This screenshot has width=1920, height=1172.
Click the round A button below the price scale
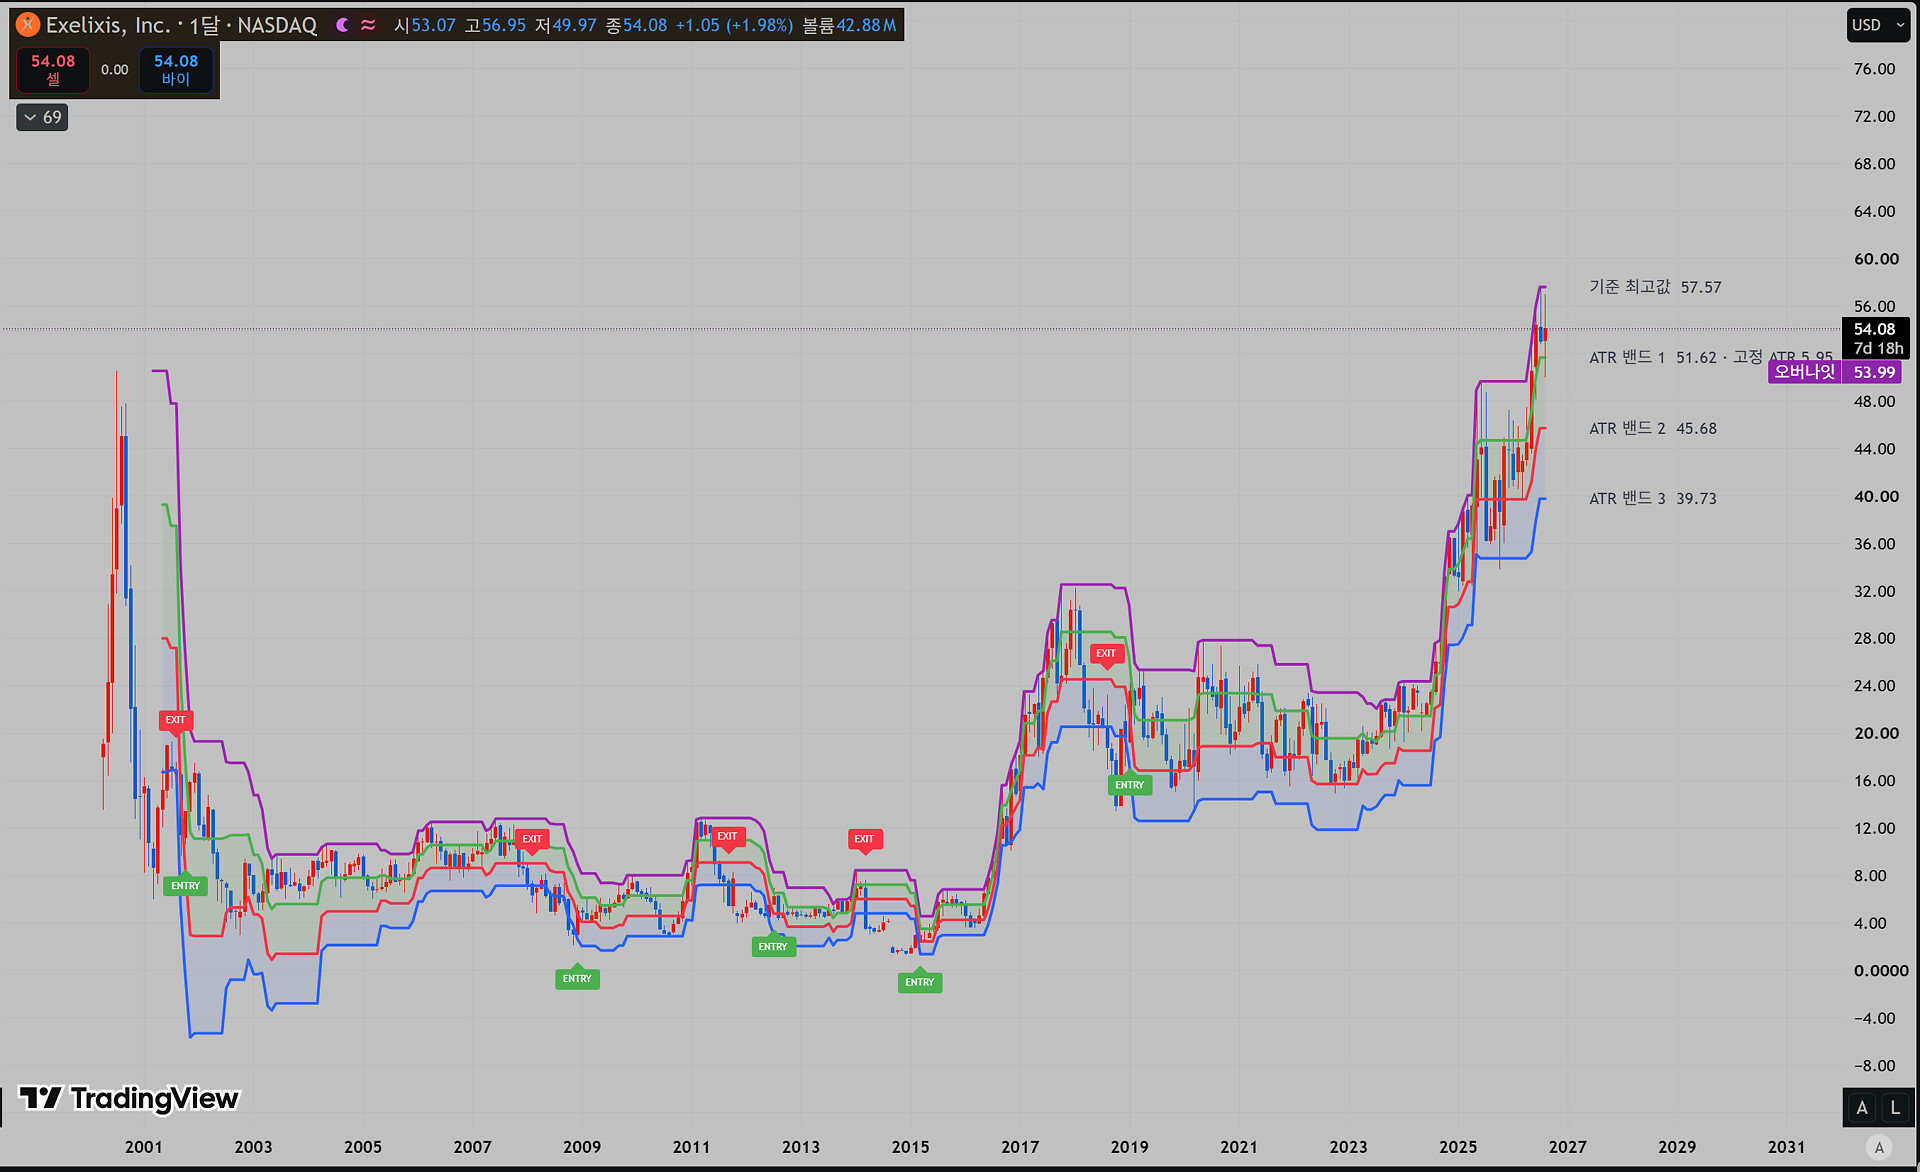[x=1879, y=1148]
